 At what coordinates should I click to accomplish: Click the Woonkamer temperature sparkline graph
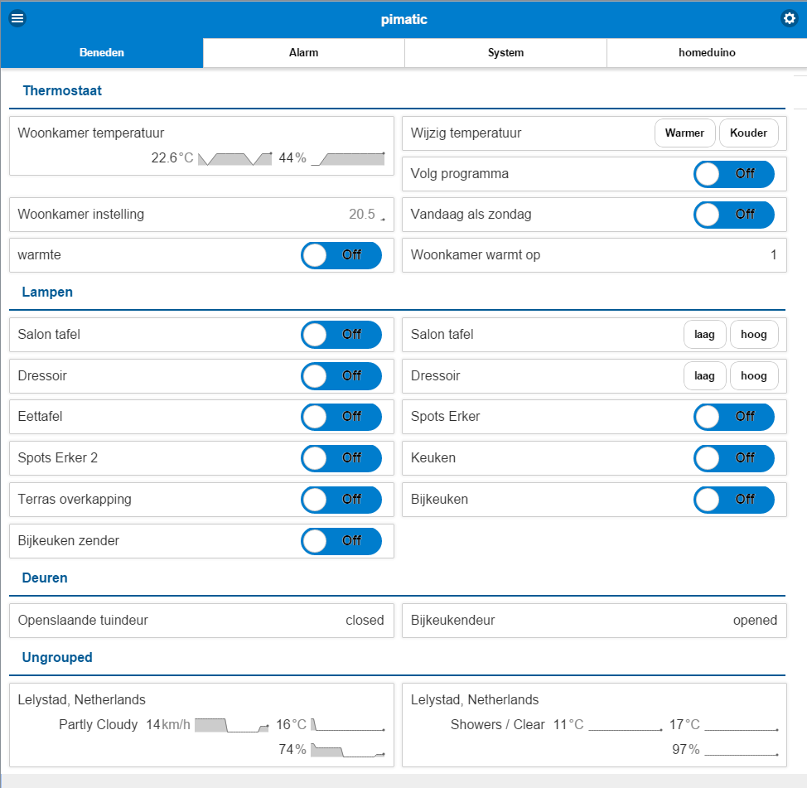pyautogui.click(x=235, y=158)
